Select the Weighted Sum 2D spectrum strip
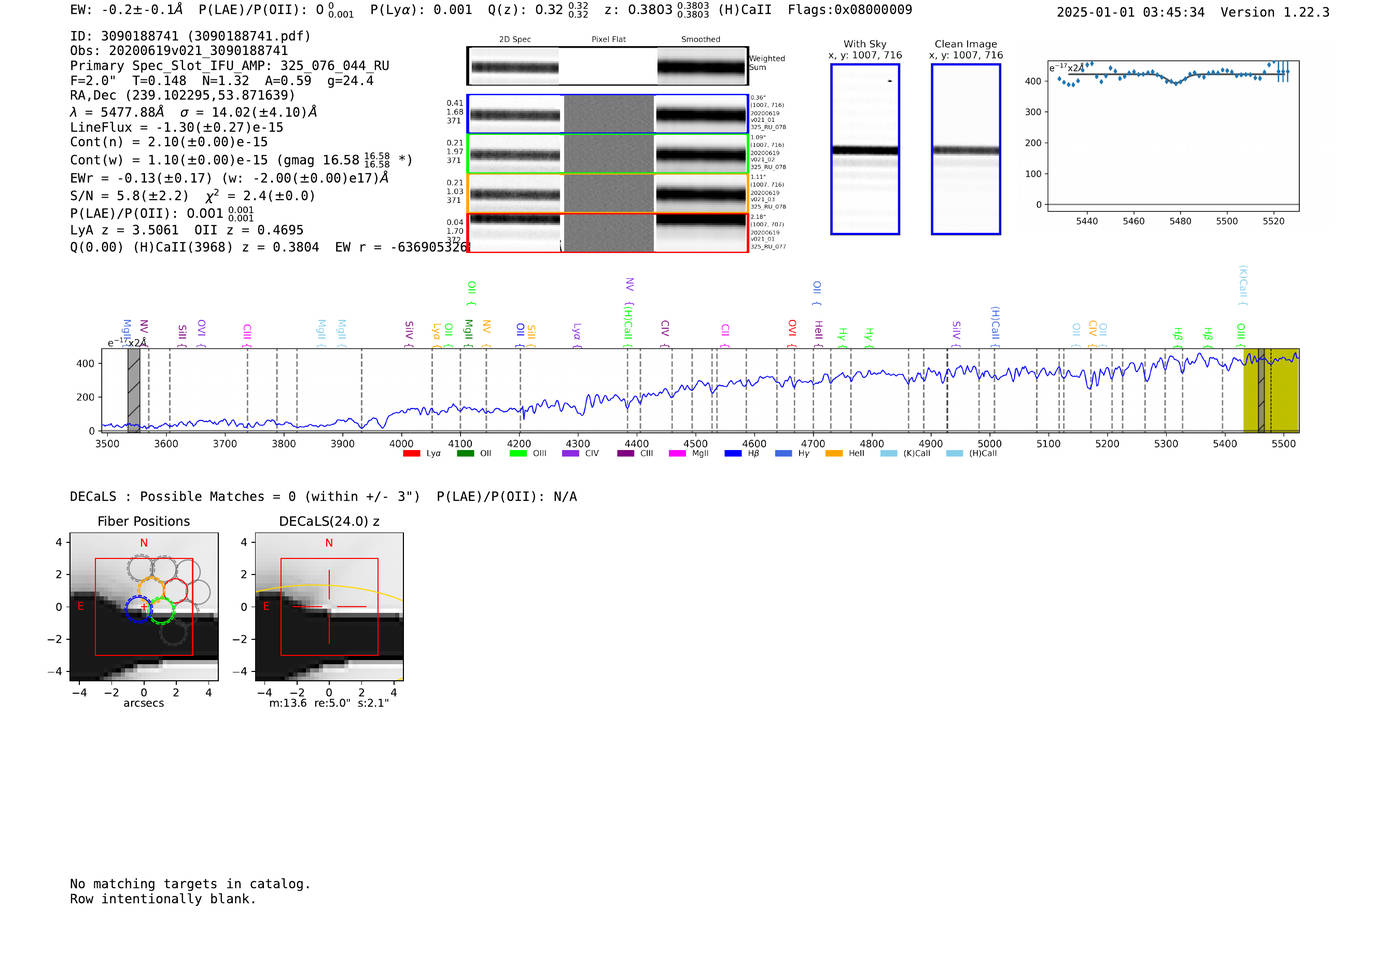1400x953 pixels. click(x=607, y=66)
